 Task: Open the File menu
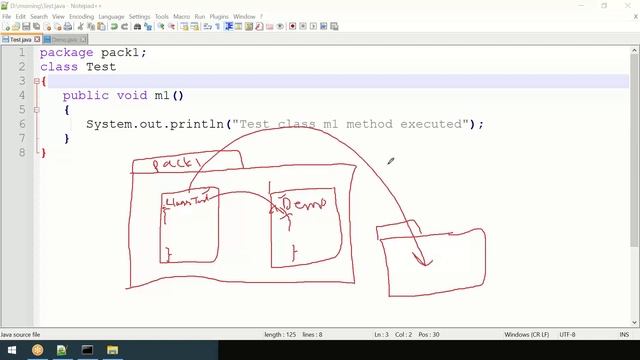7,17
